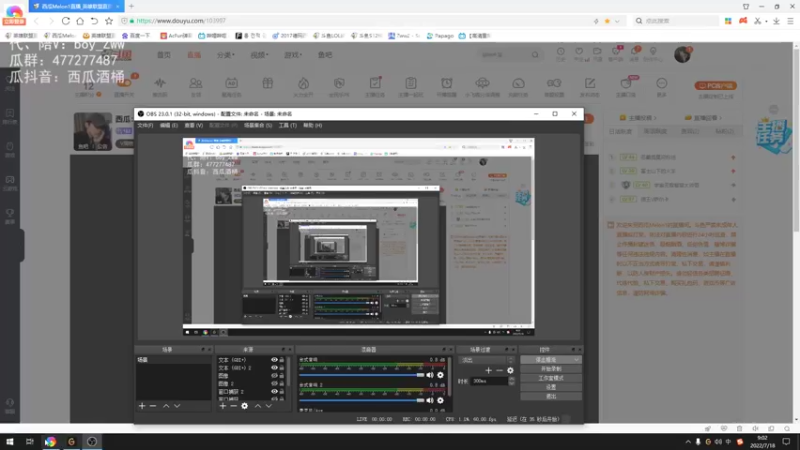Expand 分类 dropdown on Douyu nav
Screen dimensions: 800x450
pos(224,55)
